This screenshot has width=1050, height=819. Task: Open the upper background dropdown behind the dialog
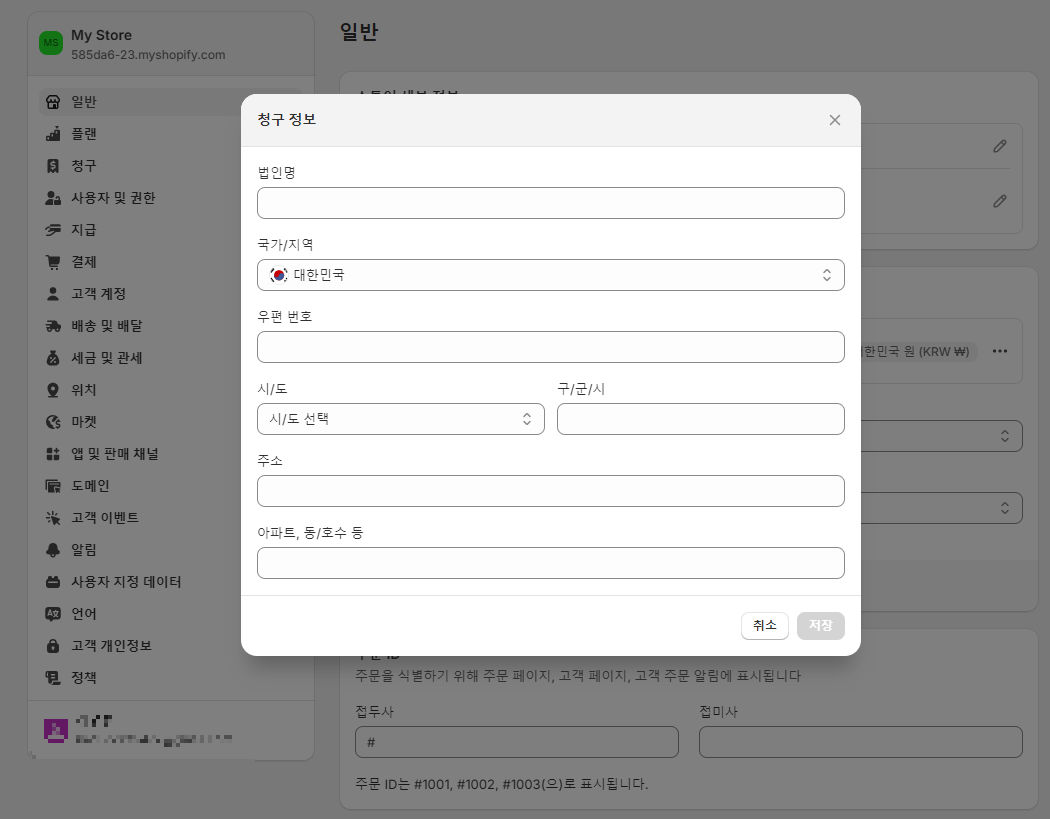940,436
